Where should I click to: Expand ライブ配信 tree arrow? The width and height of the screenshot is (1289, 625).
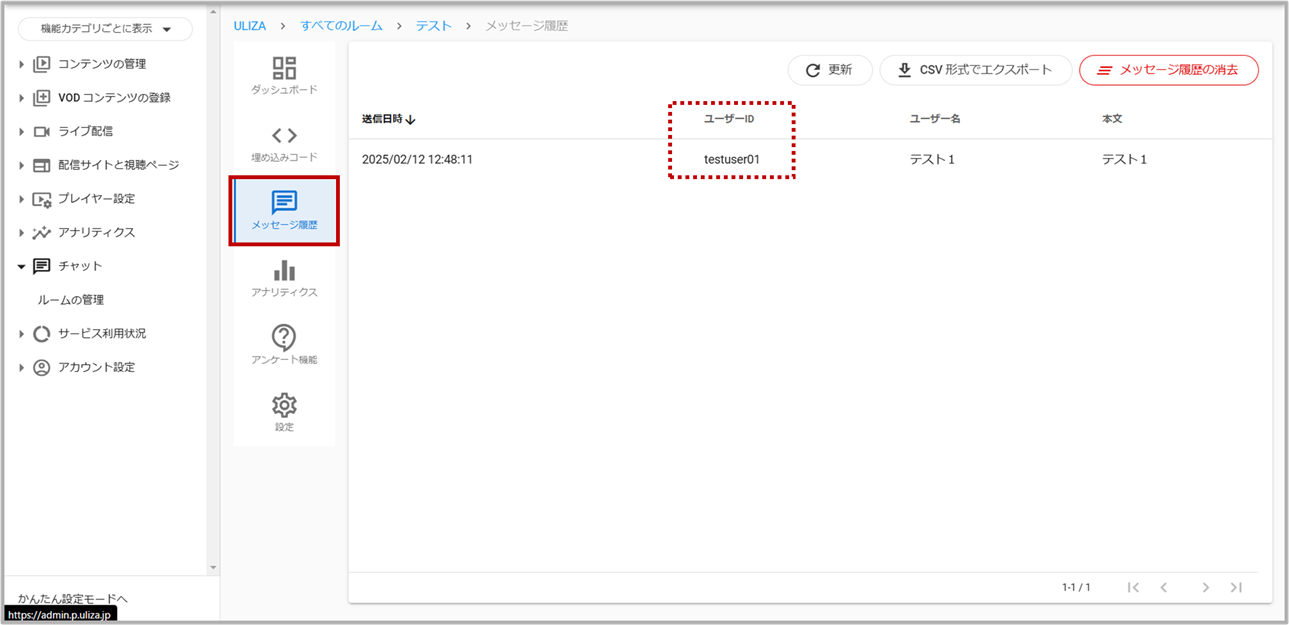(22, 131)
